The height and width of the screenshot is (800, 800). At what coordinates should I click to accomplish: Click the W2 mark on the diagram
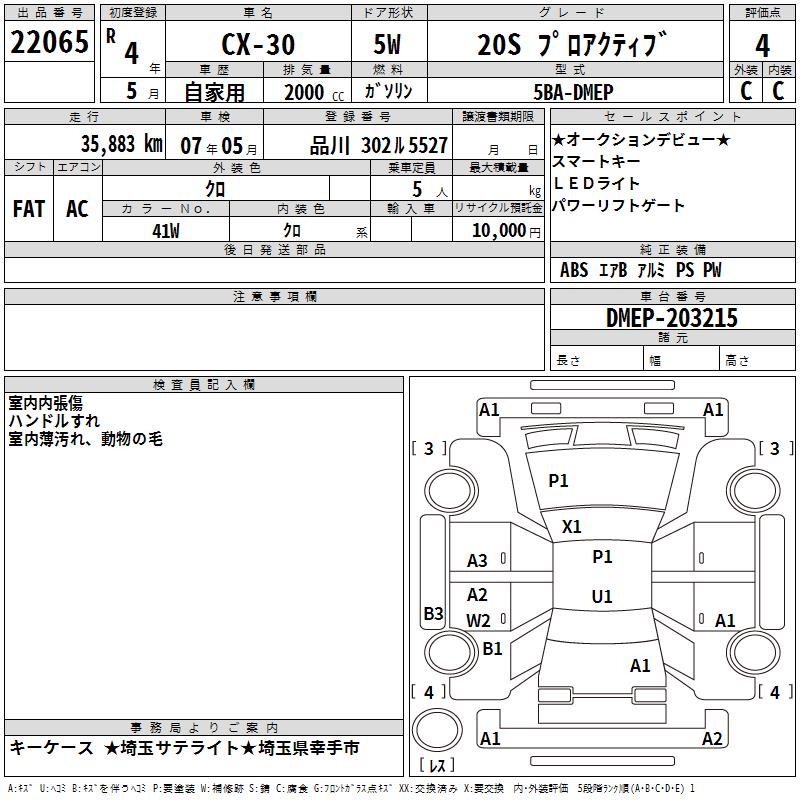pyautogui.click(x=479, y=621)
